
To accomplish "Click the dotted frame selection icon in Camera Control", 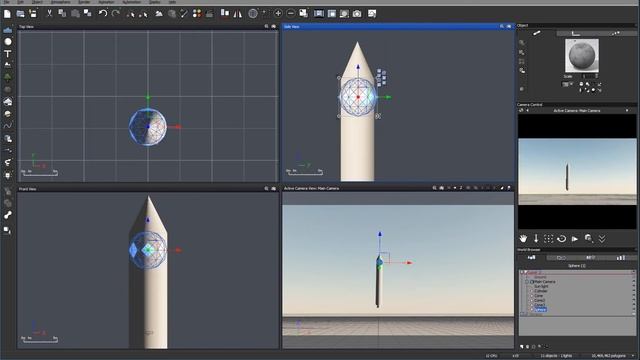I will (549, 239).
